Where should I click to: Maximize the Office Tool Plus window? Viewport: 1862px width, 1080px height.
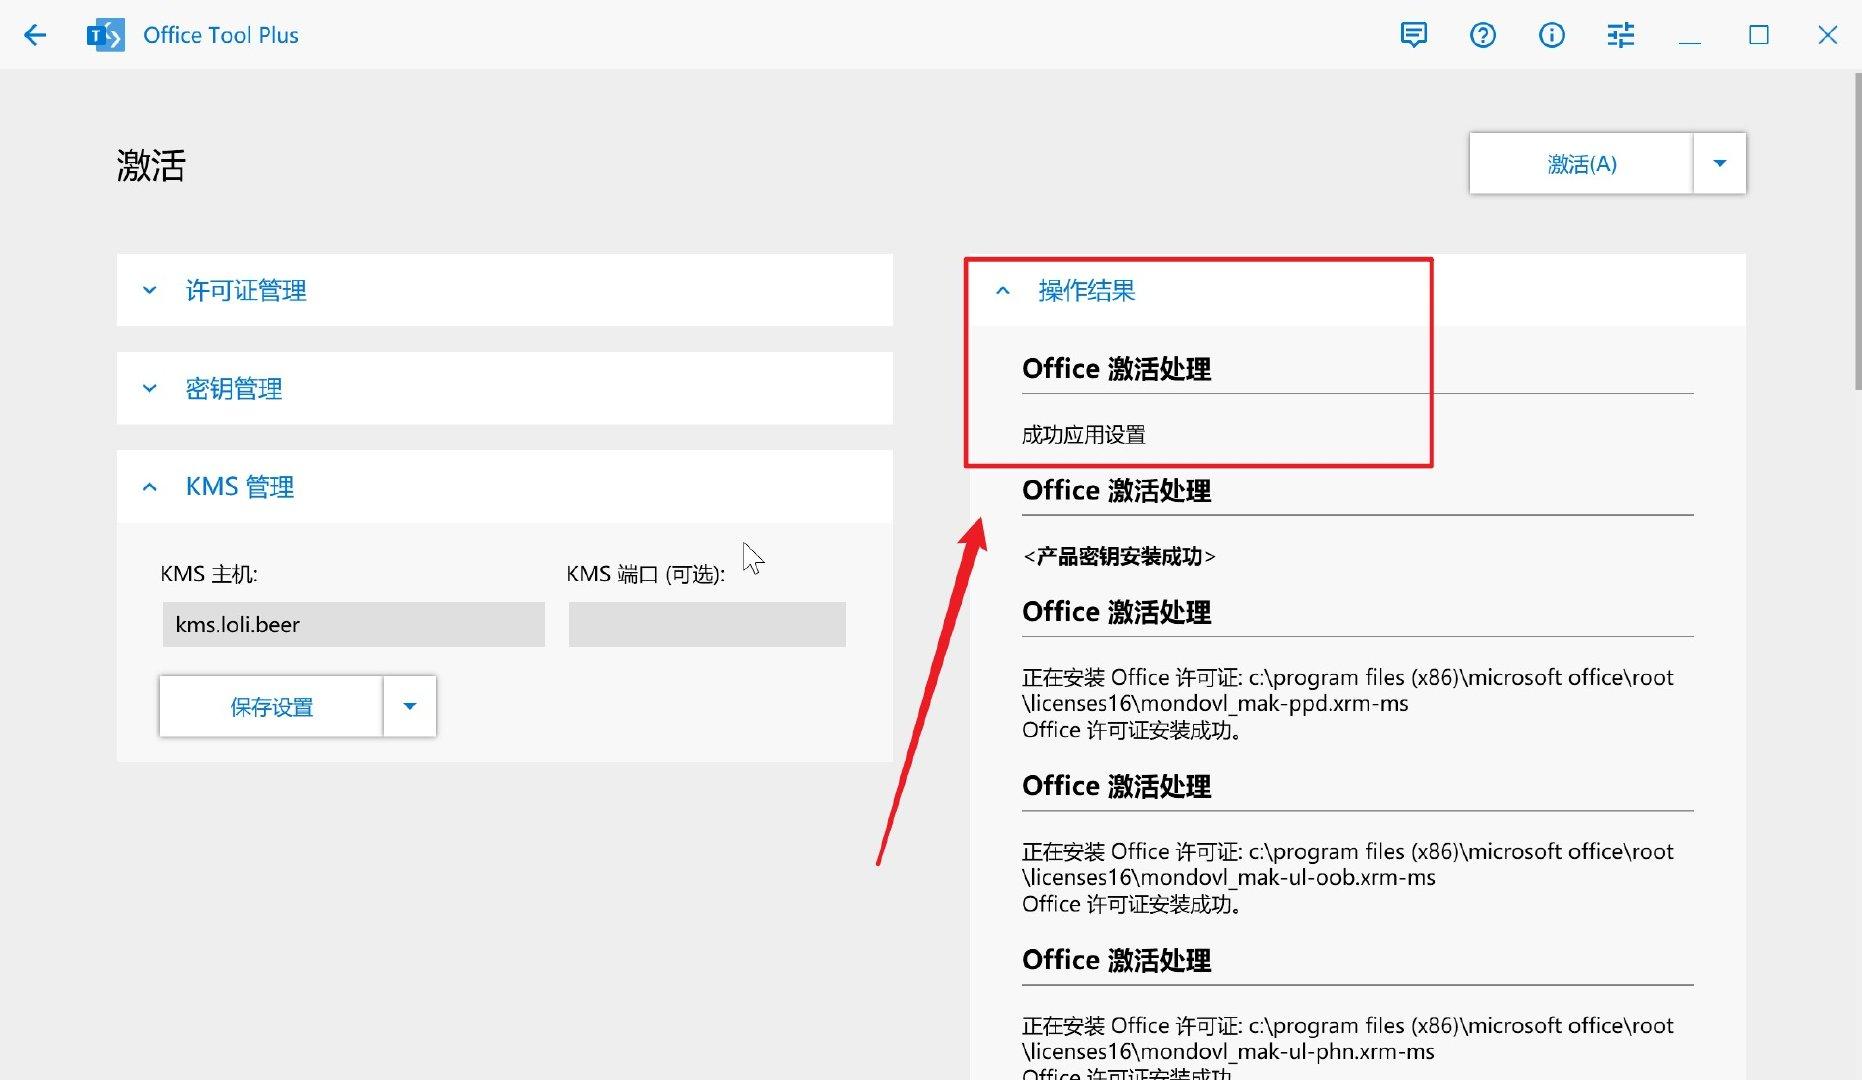pyautogui.click(x=1758, y=35)
